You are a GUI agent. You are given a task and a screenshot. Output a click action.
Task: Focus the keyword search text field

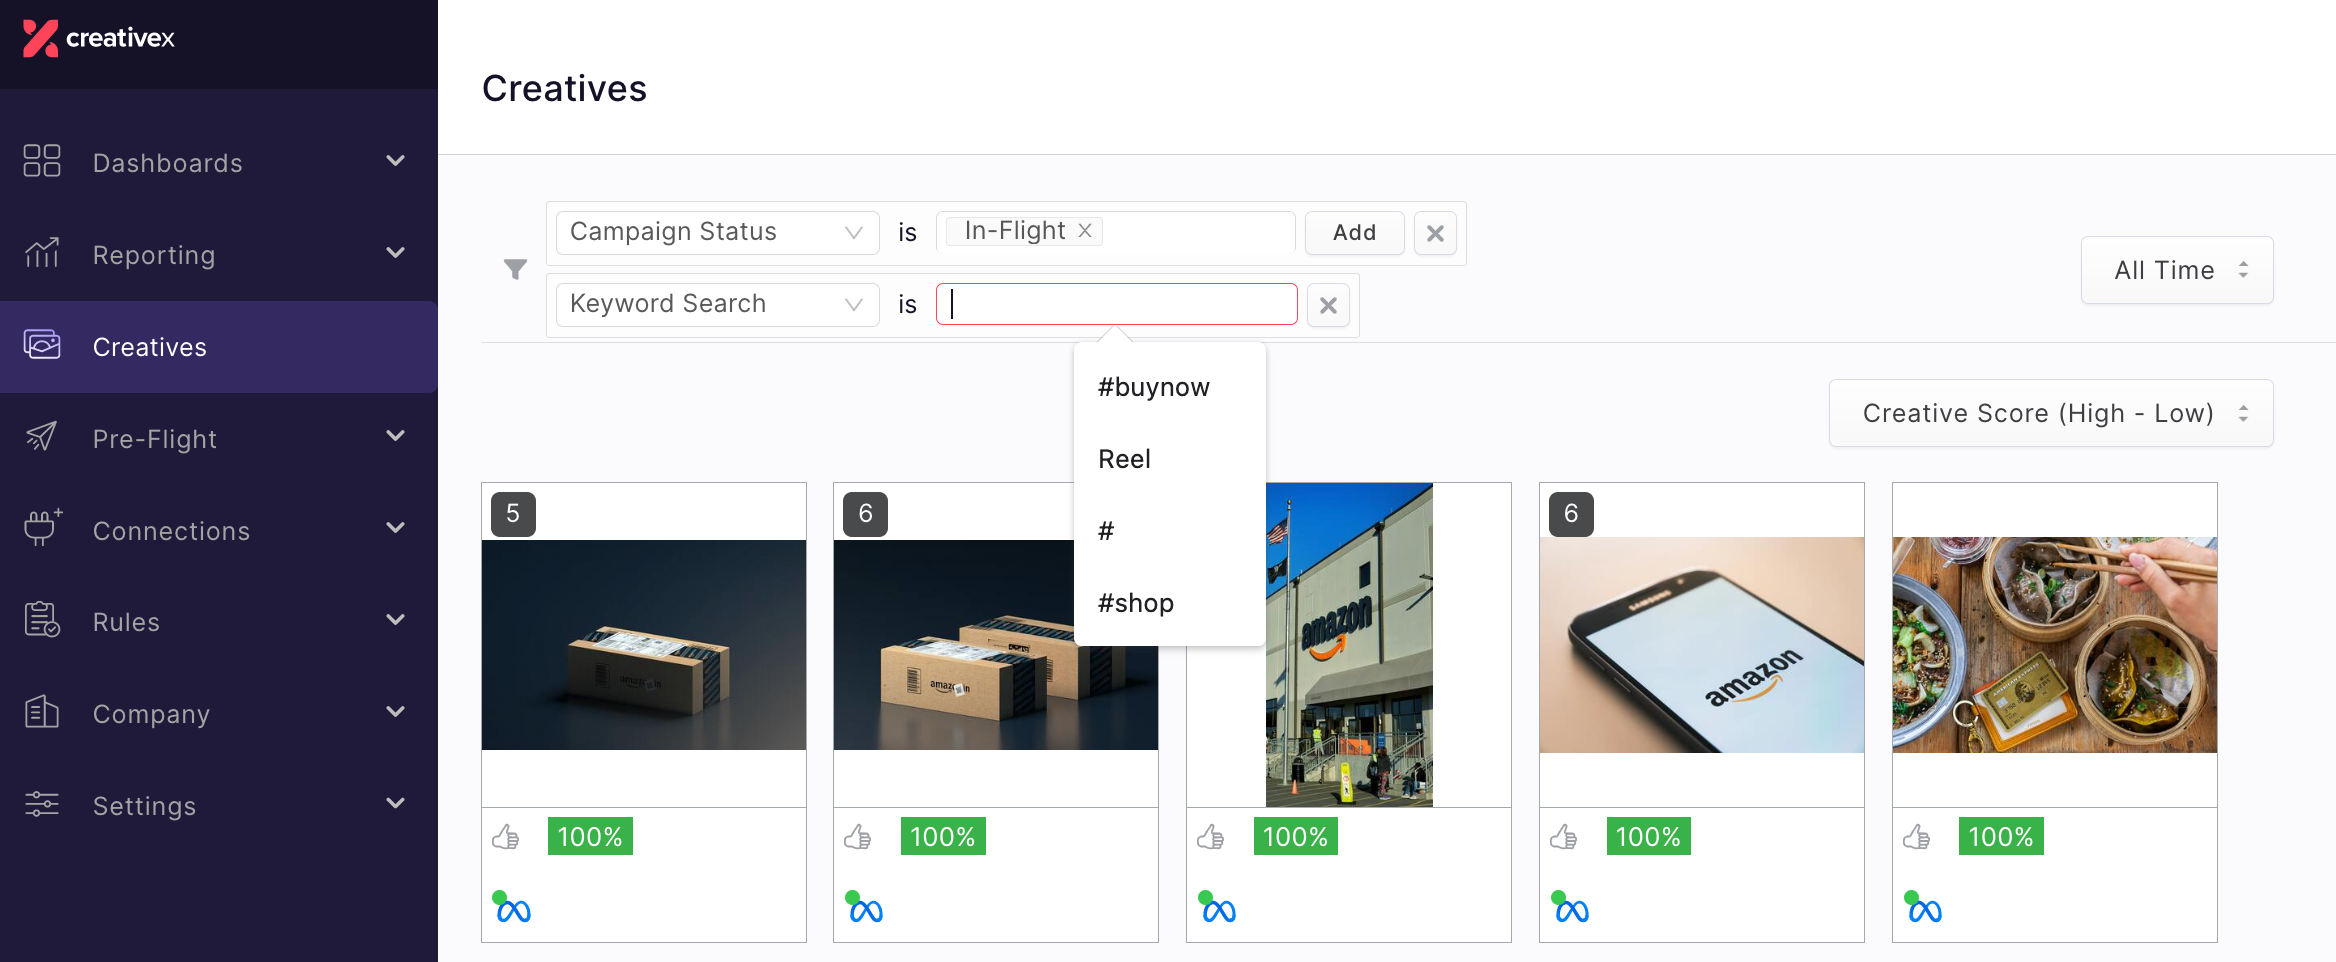1116,304
